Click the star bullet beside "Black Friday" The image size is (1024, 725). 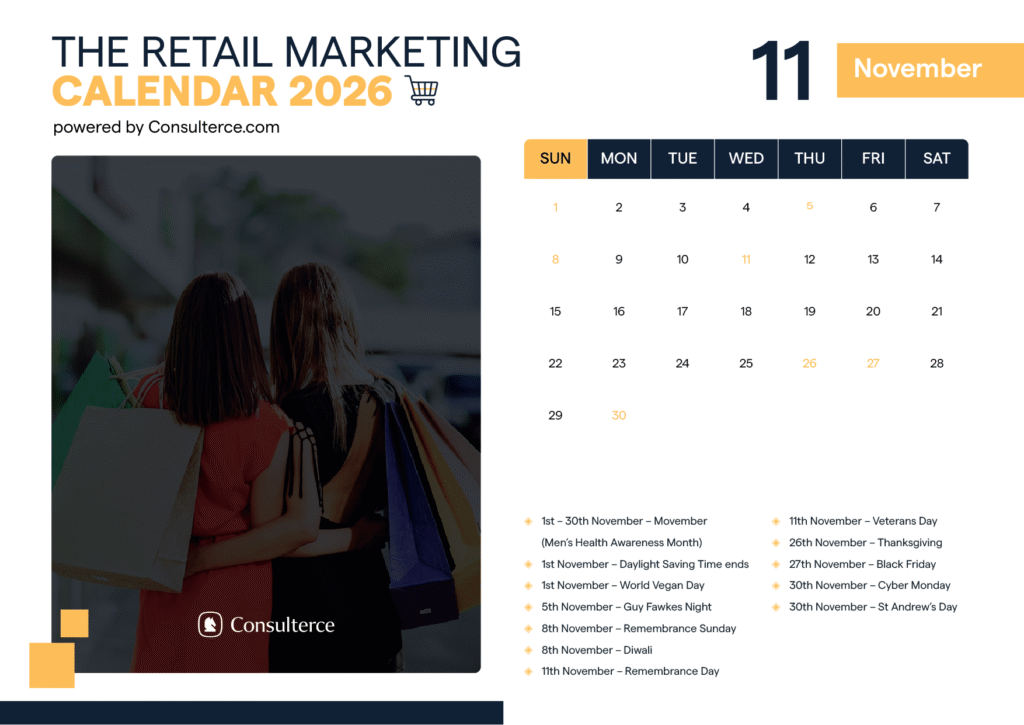coord(776,564)
